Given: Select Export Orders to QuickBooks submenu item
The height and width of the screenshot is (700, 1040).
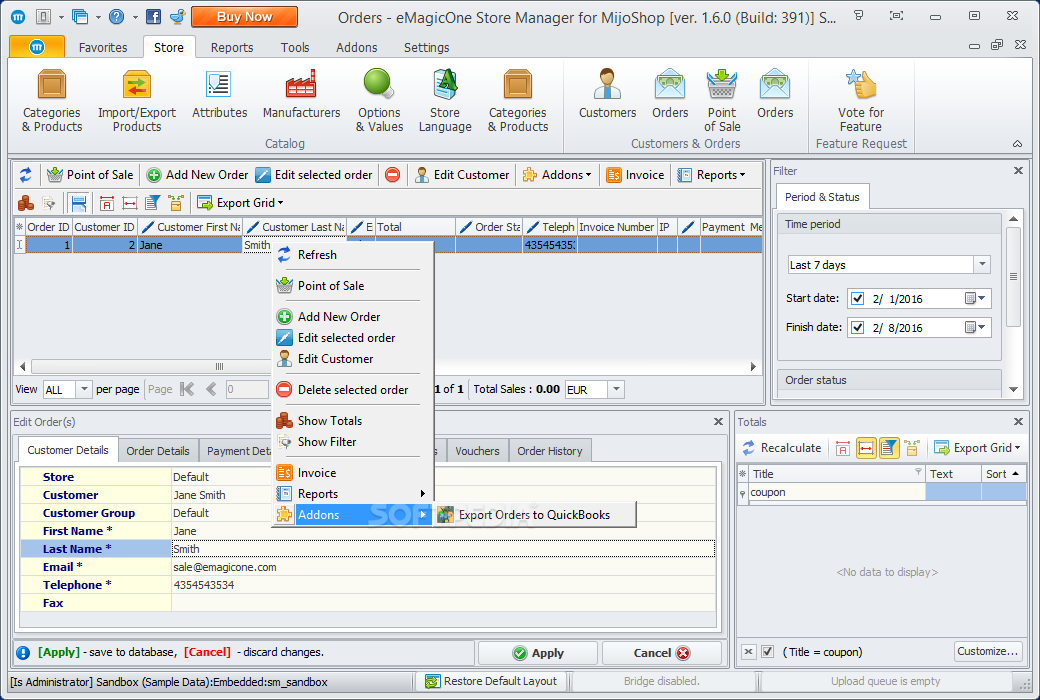Looking at the screenshot, I should pos(535,515).
